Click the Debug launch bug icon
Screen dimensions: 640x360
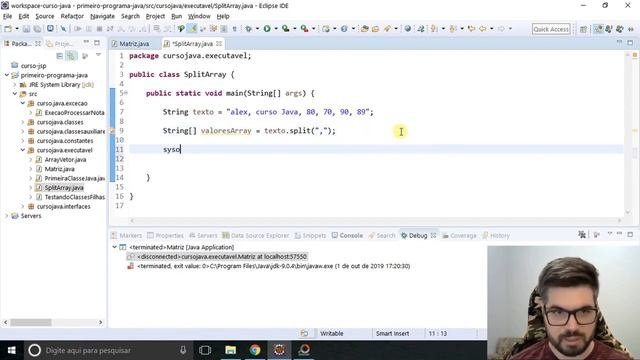(249, 29)
